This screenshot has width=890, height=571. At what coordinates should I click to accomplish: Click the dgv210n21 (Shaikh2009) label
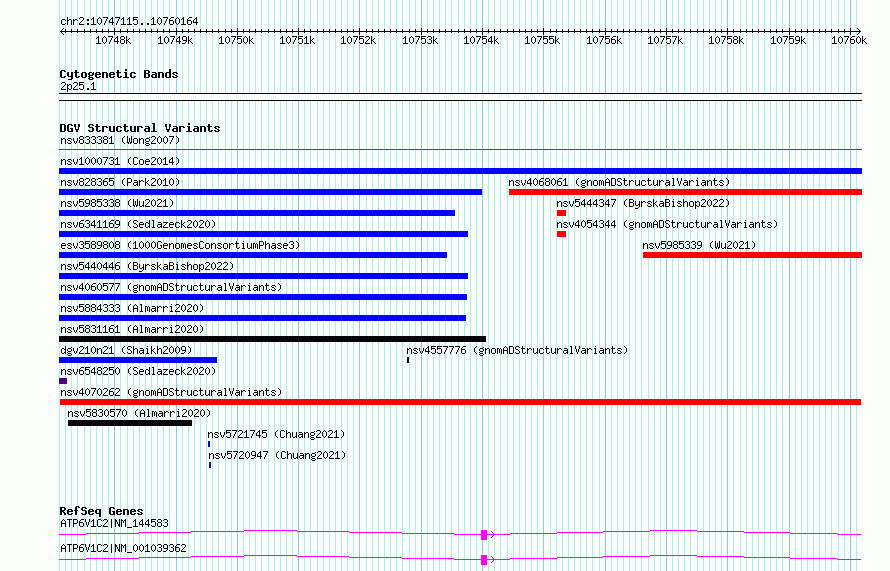(126, 350)
